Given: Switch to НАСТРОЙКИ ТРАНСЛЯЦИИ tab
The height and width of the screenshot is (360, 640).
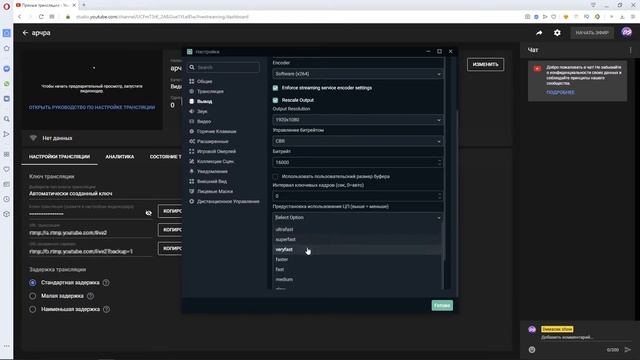Looking at the screenshot, I should [59, 157].
